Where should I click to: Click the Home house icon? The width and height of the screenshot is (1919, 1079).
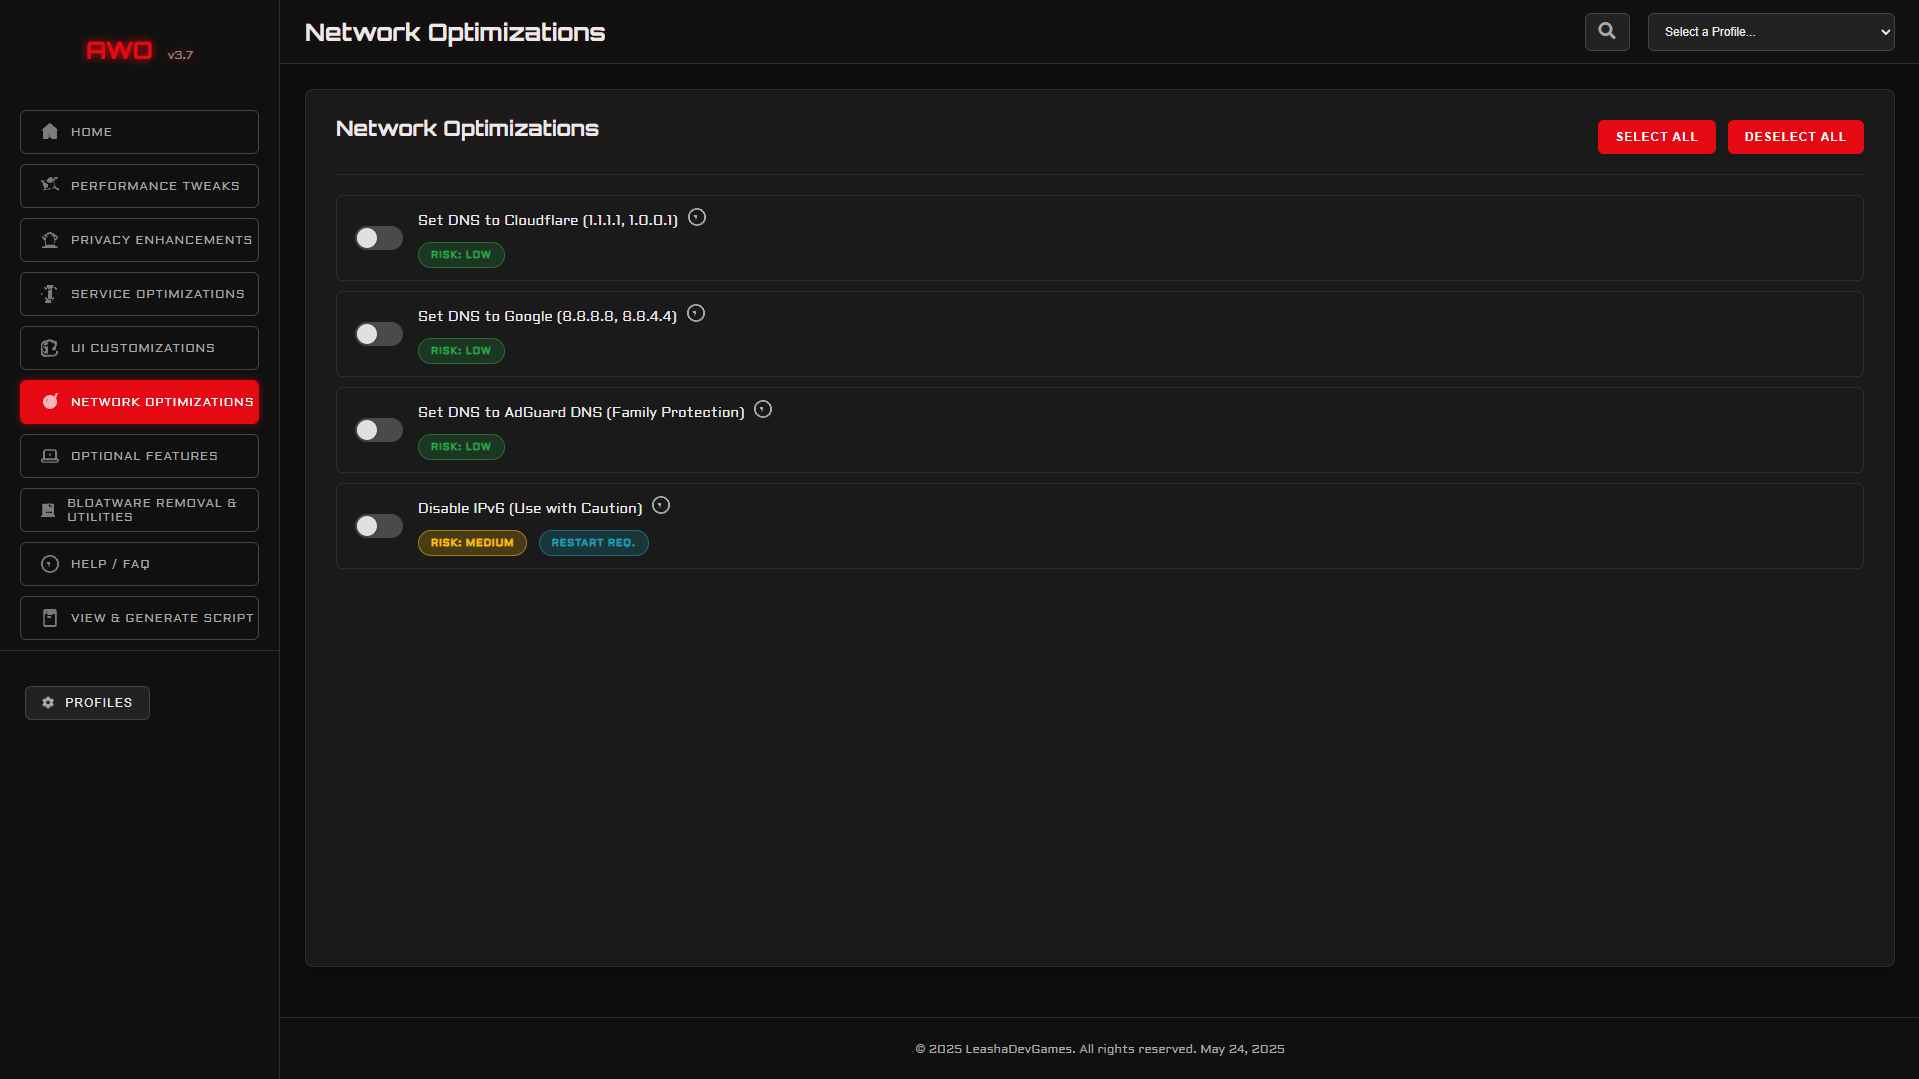click(x=50, y=132)
